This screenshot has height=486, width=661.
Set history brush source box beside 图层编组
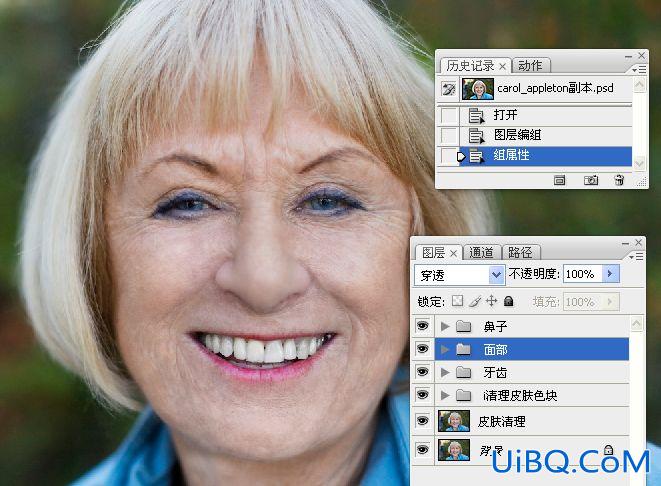[449, 136]
